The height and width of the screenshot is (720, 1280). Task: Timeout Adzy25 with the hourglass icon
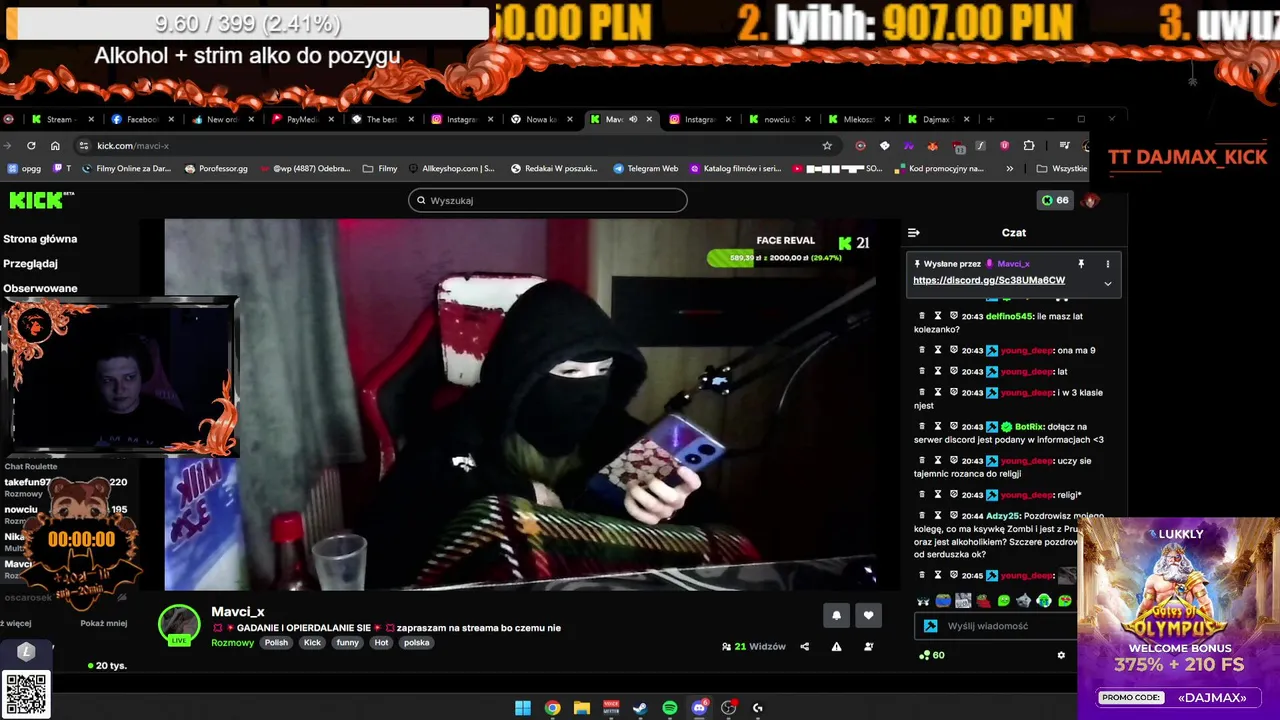point(938,516)
